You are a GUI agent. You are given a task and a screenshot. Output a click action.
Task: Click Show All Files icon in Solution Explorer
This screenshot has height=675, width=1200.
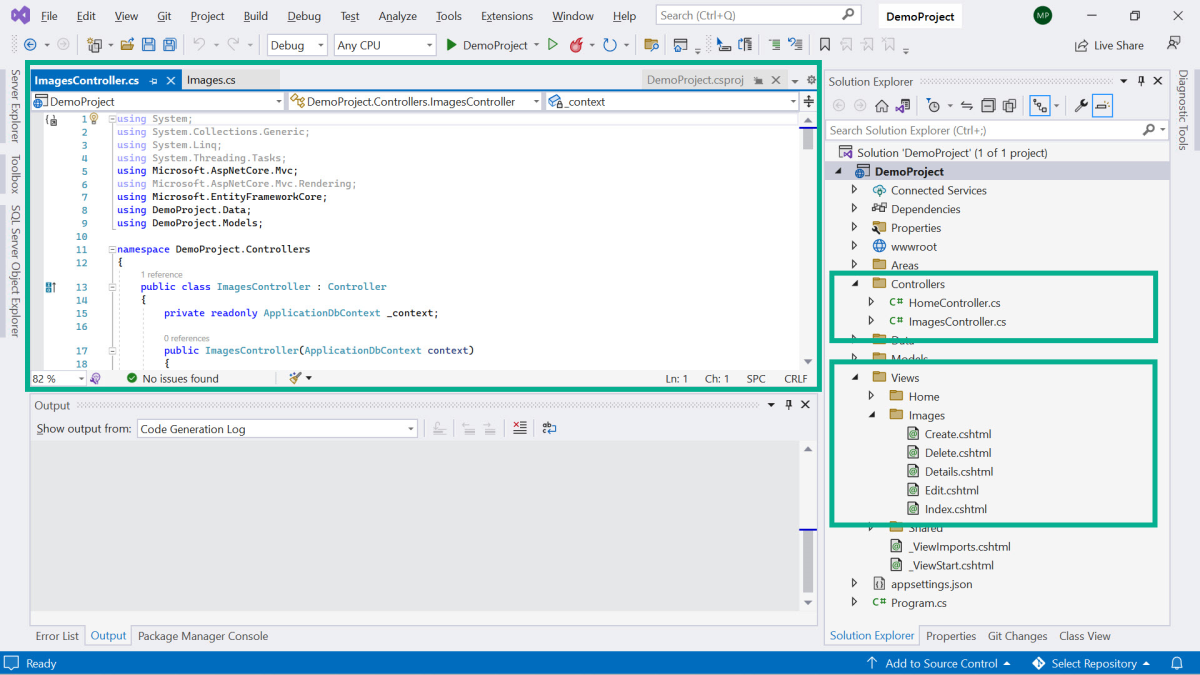[1009, 105]
